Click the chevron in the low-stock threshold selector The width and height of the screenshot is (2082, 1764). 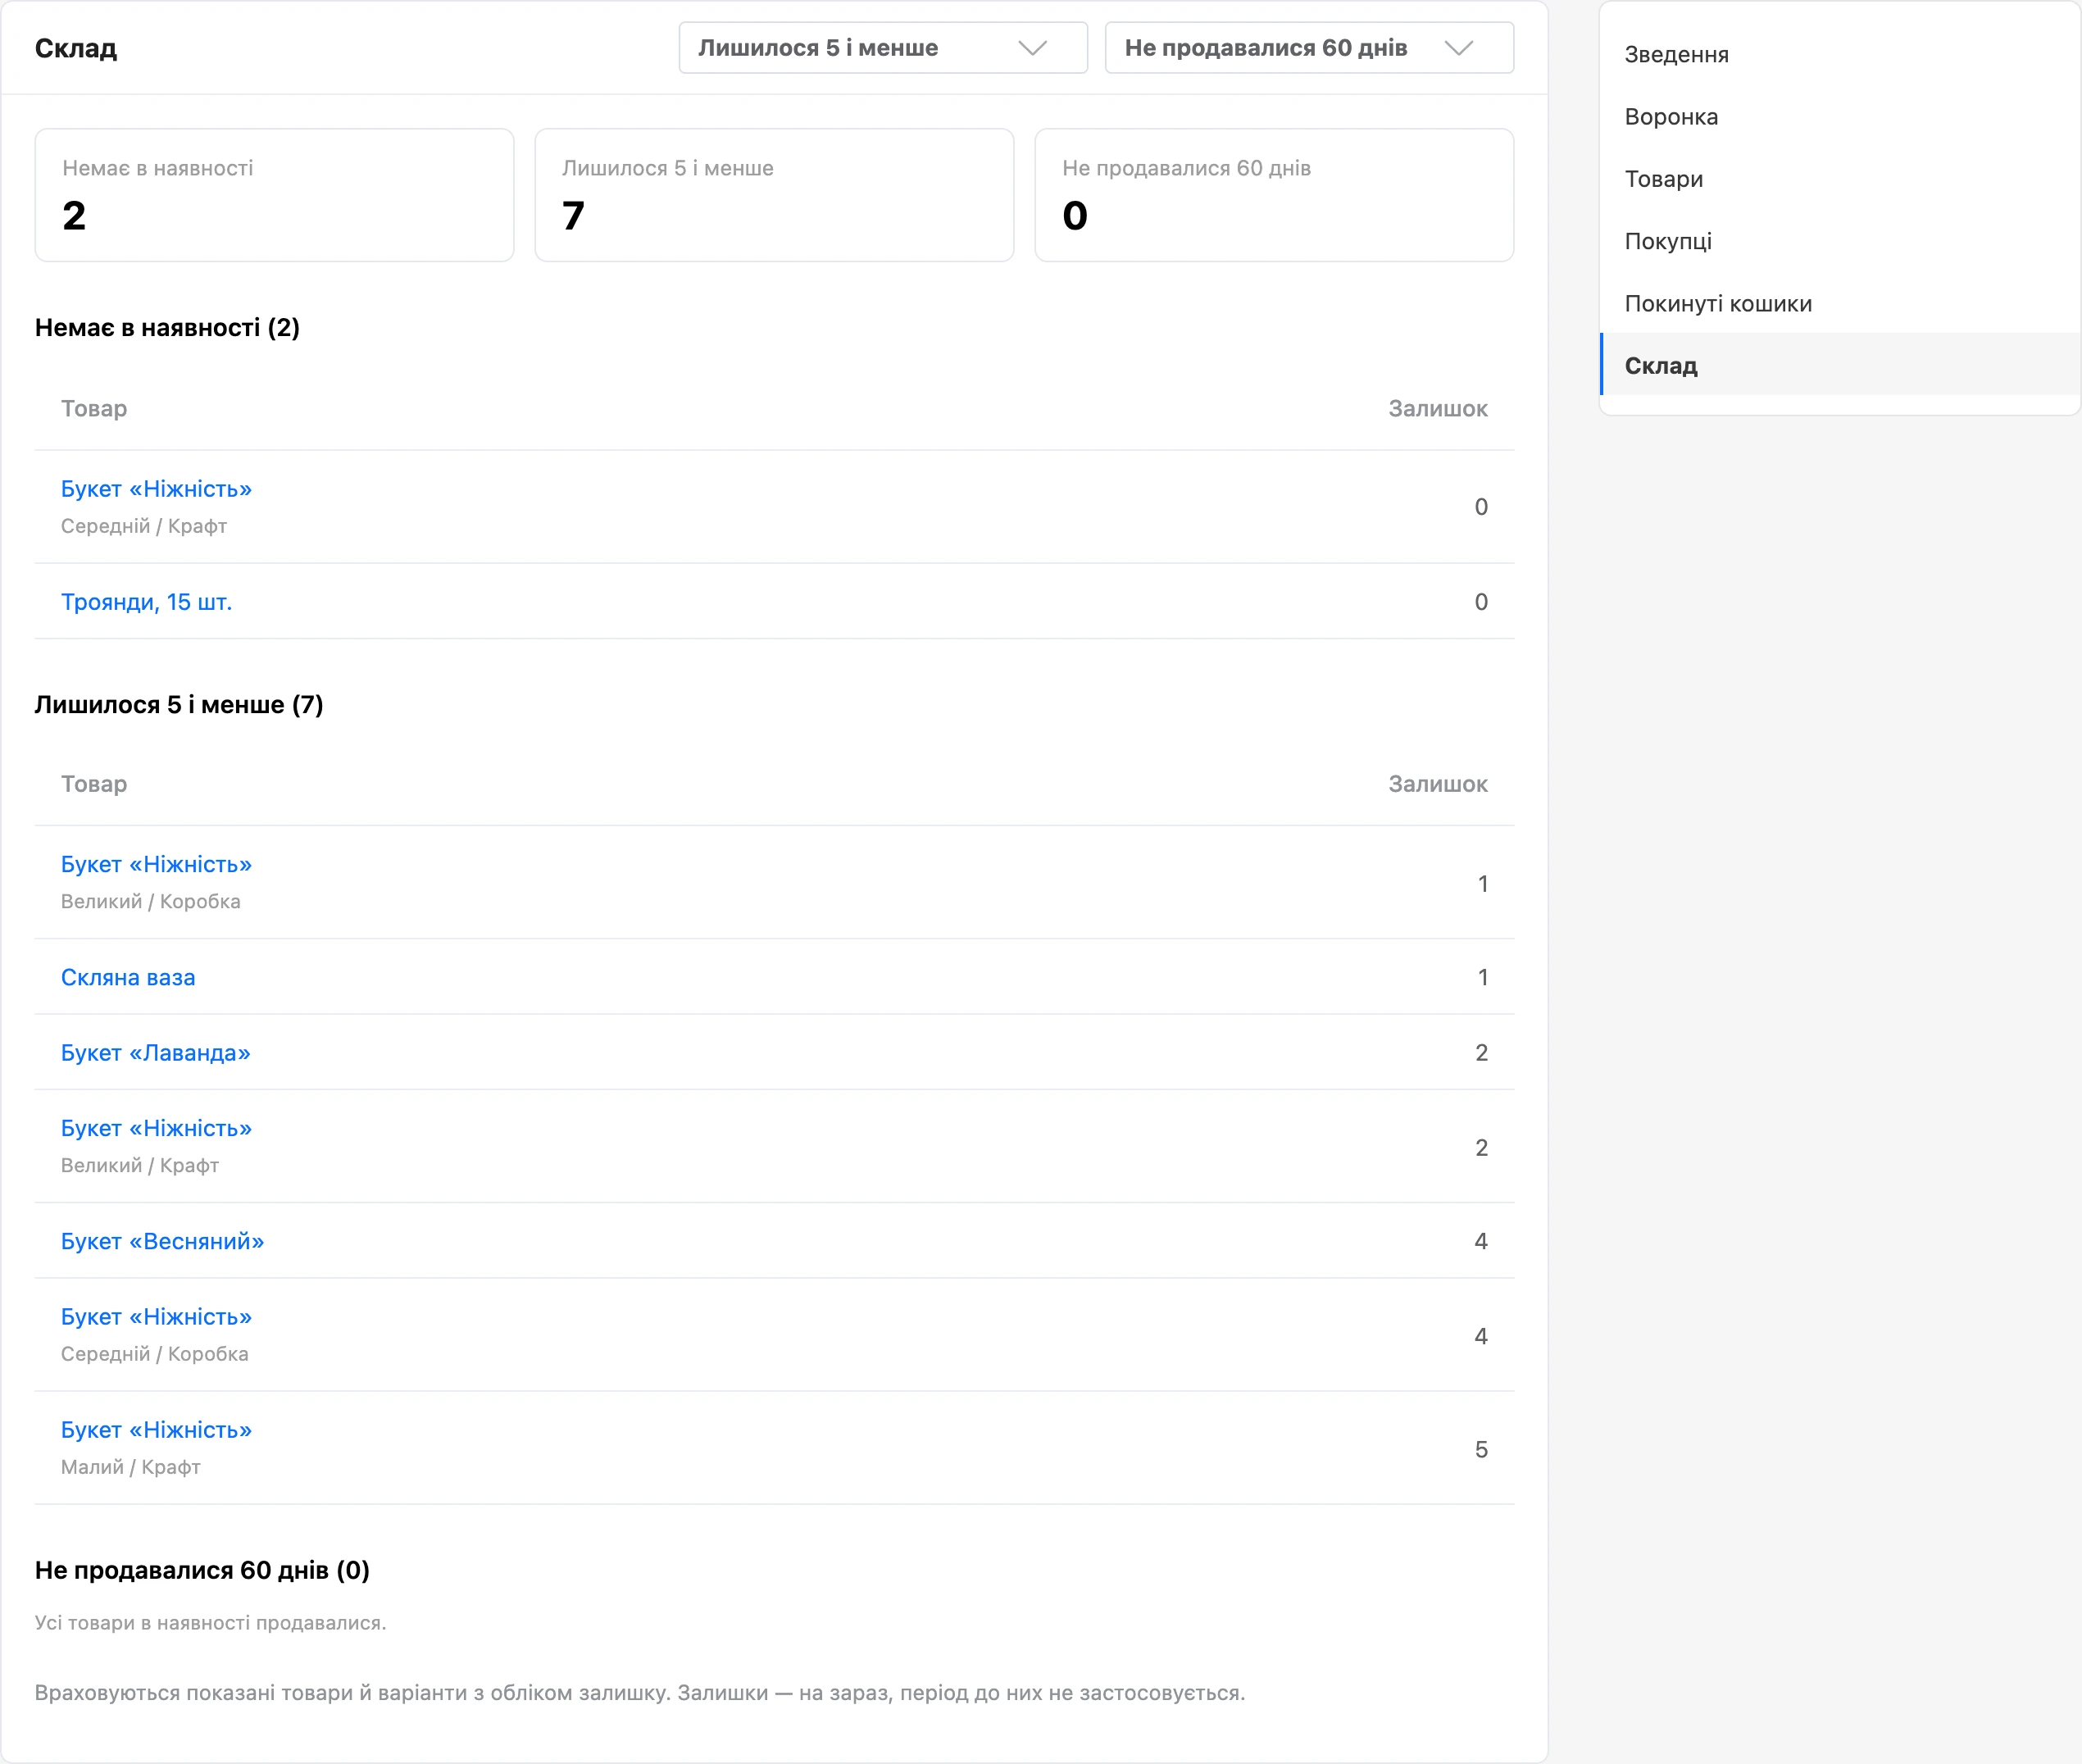click(x=1032, y=48)
